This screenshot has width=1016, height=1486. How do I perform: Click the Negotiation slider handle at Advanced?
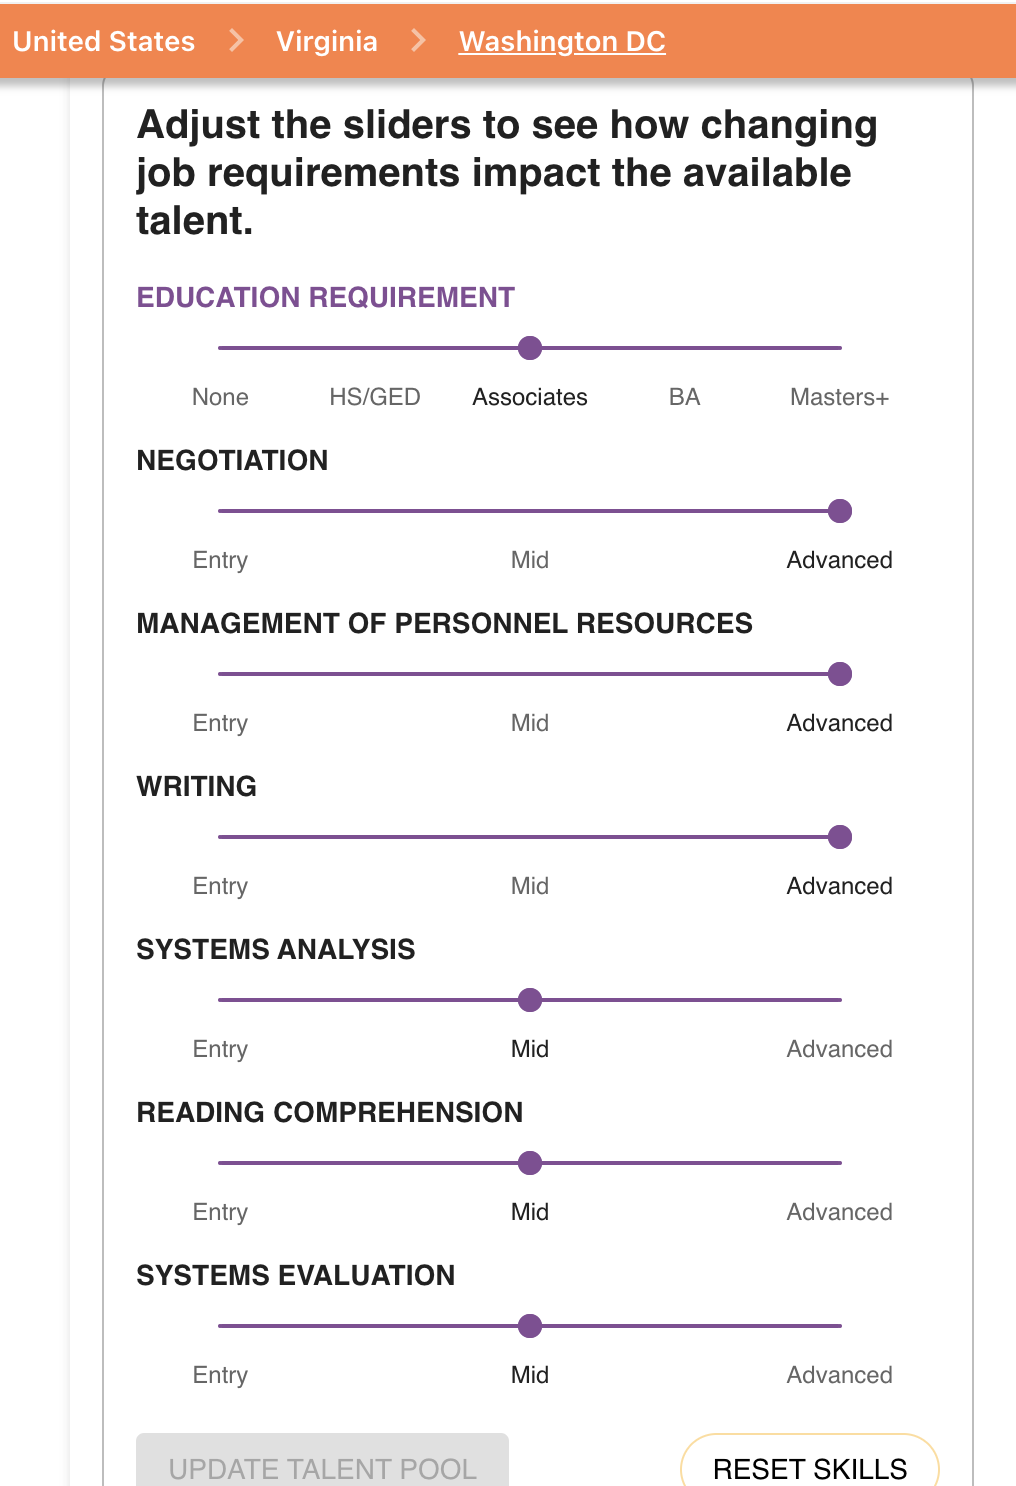pyautogui.click(x=840, y=511)
